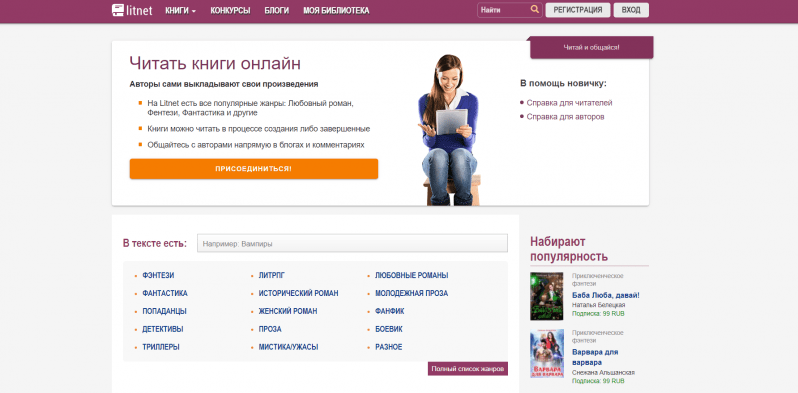Screen dimensions: 798x393
Task: Select the Триллеры genre
Action: (161, 347)
